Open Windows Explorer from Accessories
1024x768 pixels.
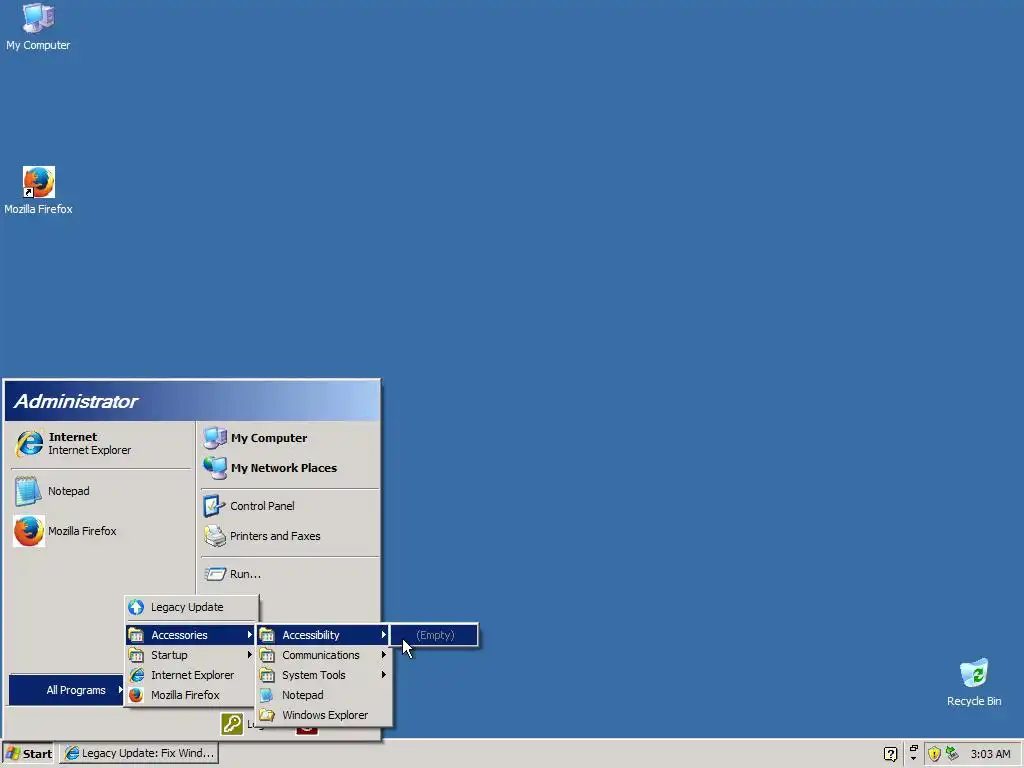[x=323, y=715]
